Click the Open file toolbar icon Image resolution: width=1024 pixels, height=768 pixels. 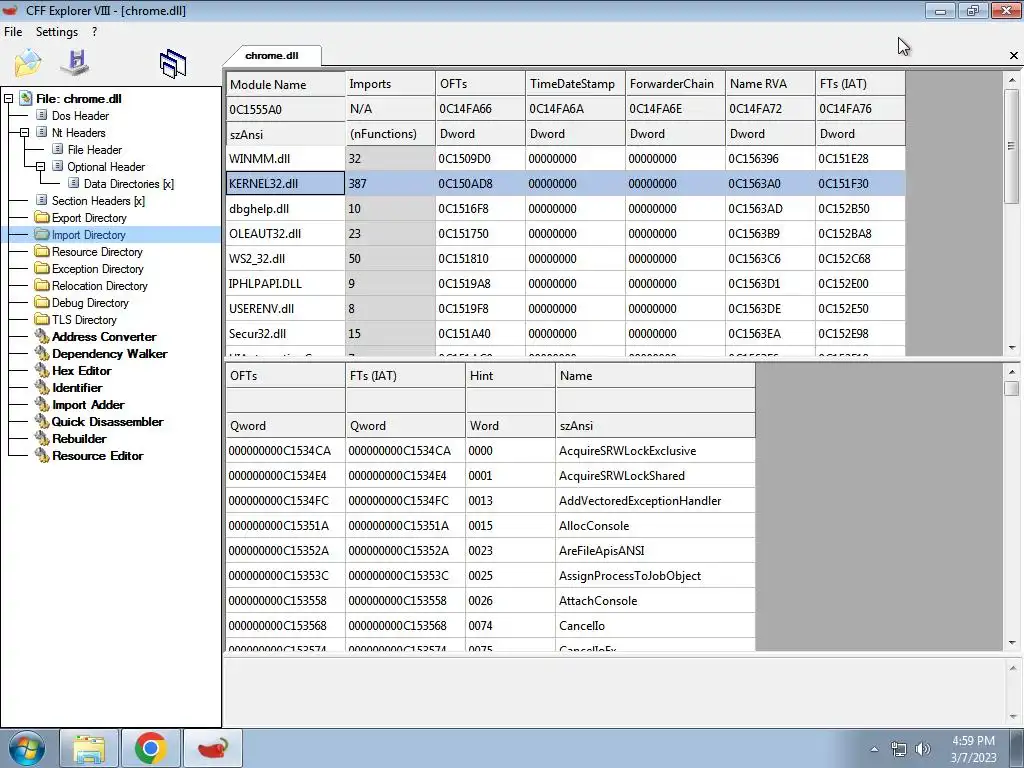tap(28, 63)
